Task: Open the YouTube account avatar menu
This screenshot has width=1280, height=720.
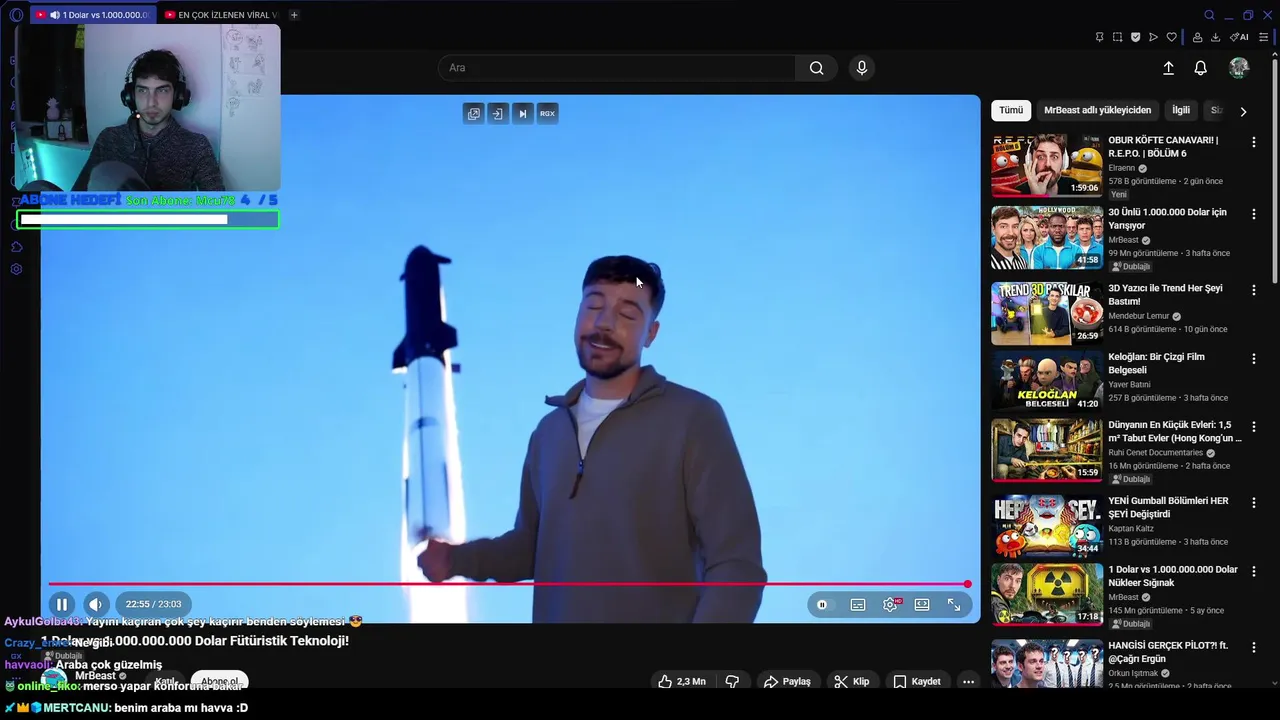Action: [x=1239, y=68]
